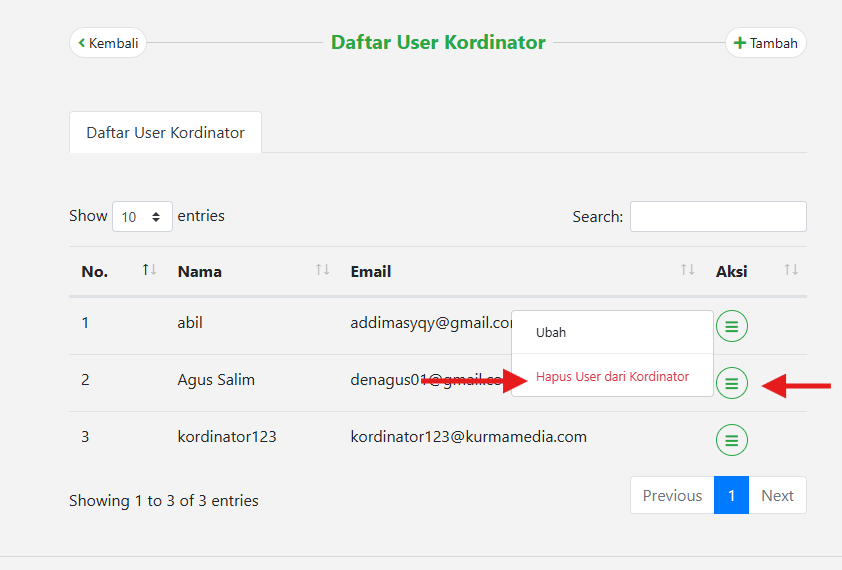The height and width of the screenshot is (570, 842).
Task: Open the action menu for Agus Salim
Action: click(732, 383)
